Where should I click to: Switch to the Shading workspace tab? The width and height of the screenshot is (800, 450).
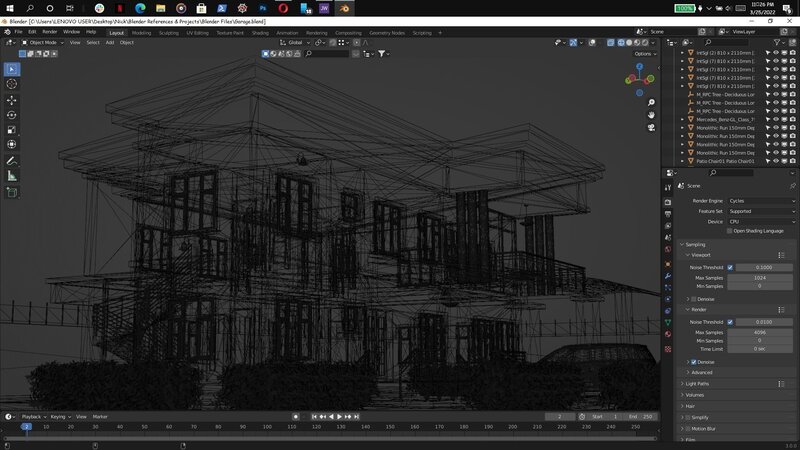[260, 32]
